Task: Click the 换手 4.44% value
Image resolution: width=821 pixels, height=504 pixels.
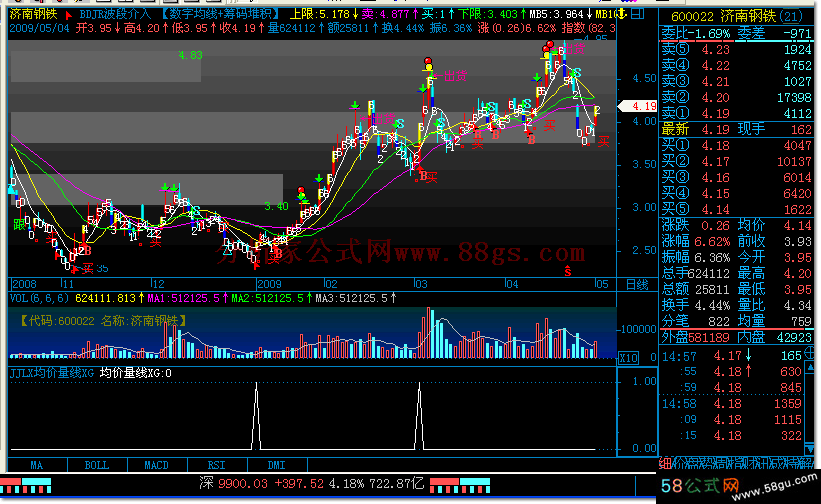Action: [x=712, y=305]
